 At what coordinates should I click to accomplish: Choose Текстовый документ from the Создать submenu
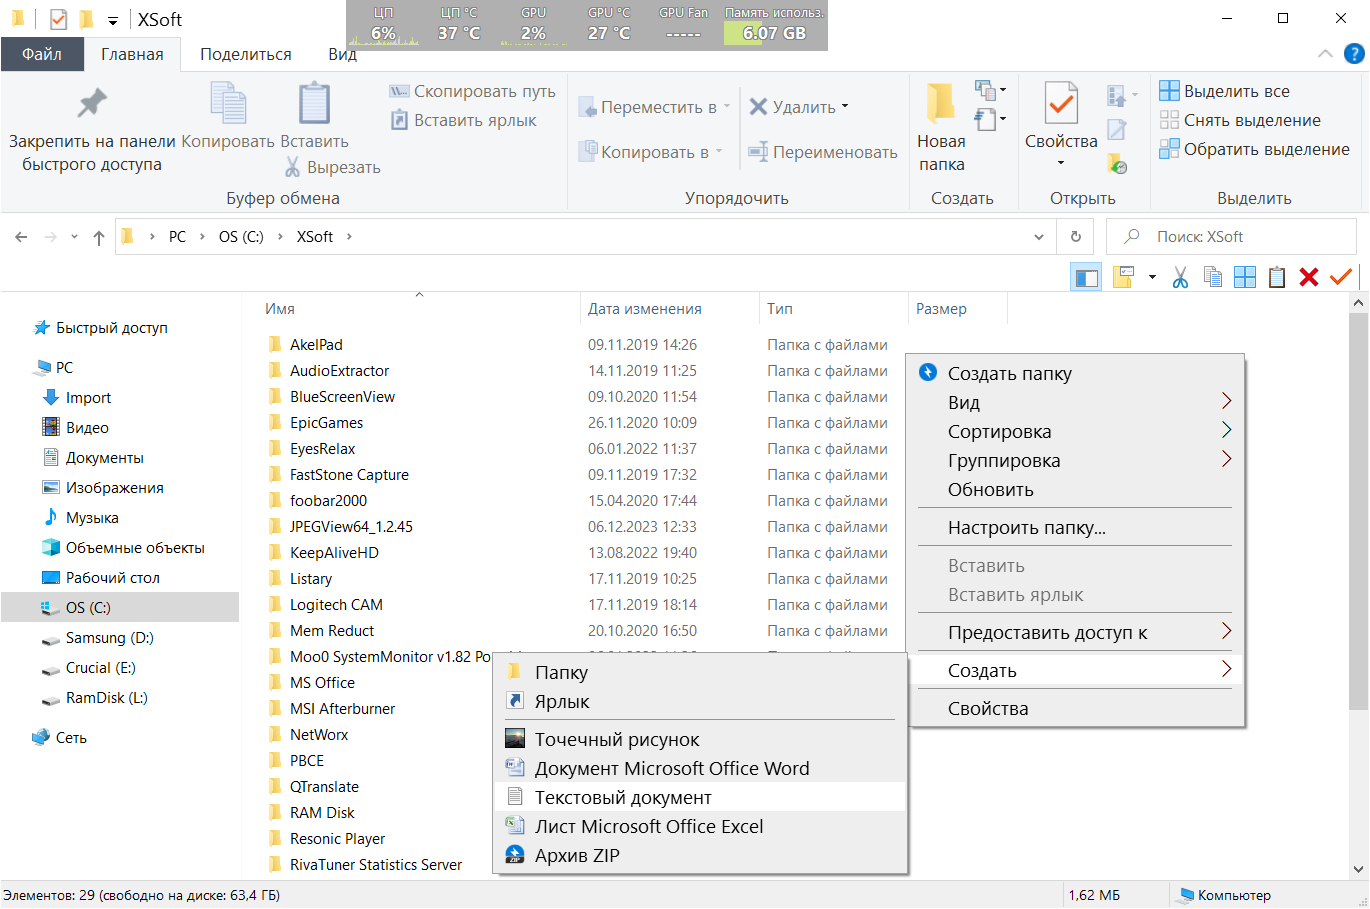(700, 797)
